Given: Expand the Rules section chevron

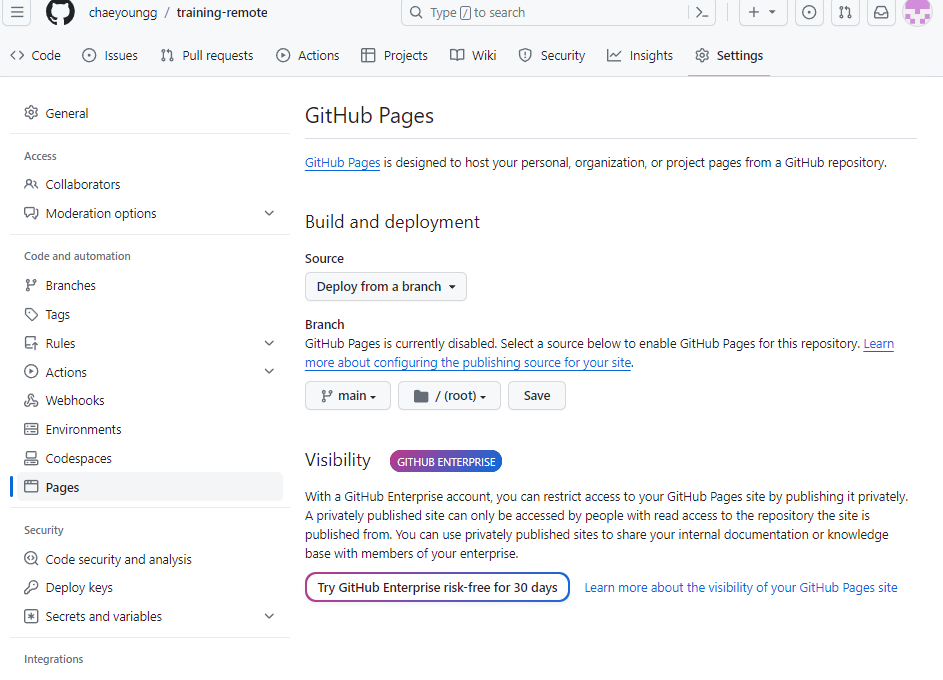Looking at the screenshot, I should tap(269, 343).
